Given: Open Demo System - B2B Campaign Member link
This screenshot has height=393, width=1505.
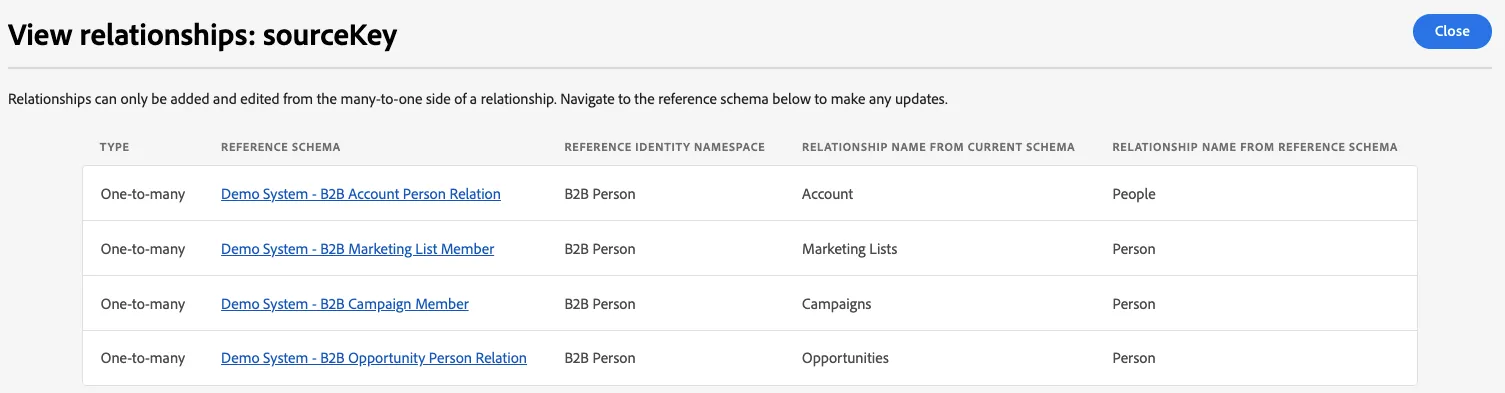Looking at the screenshot, I should coord(345,304).
